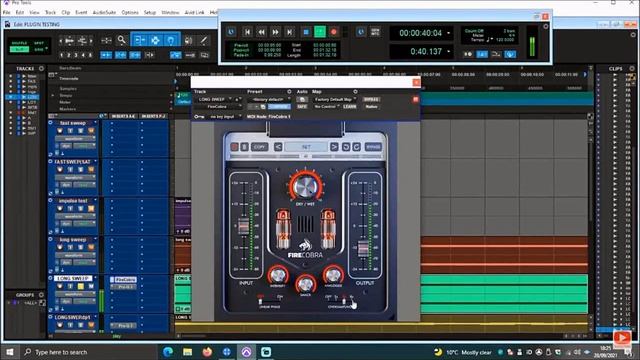Click the SAFE button in plugin window

pos(302,107)
